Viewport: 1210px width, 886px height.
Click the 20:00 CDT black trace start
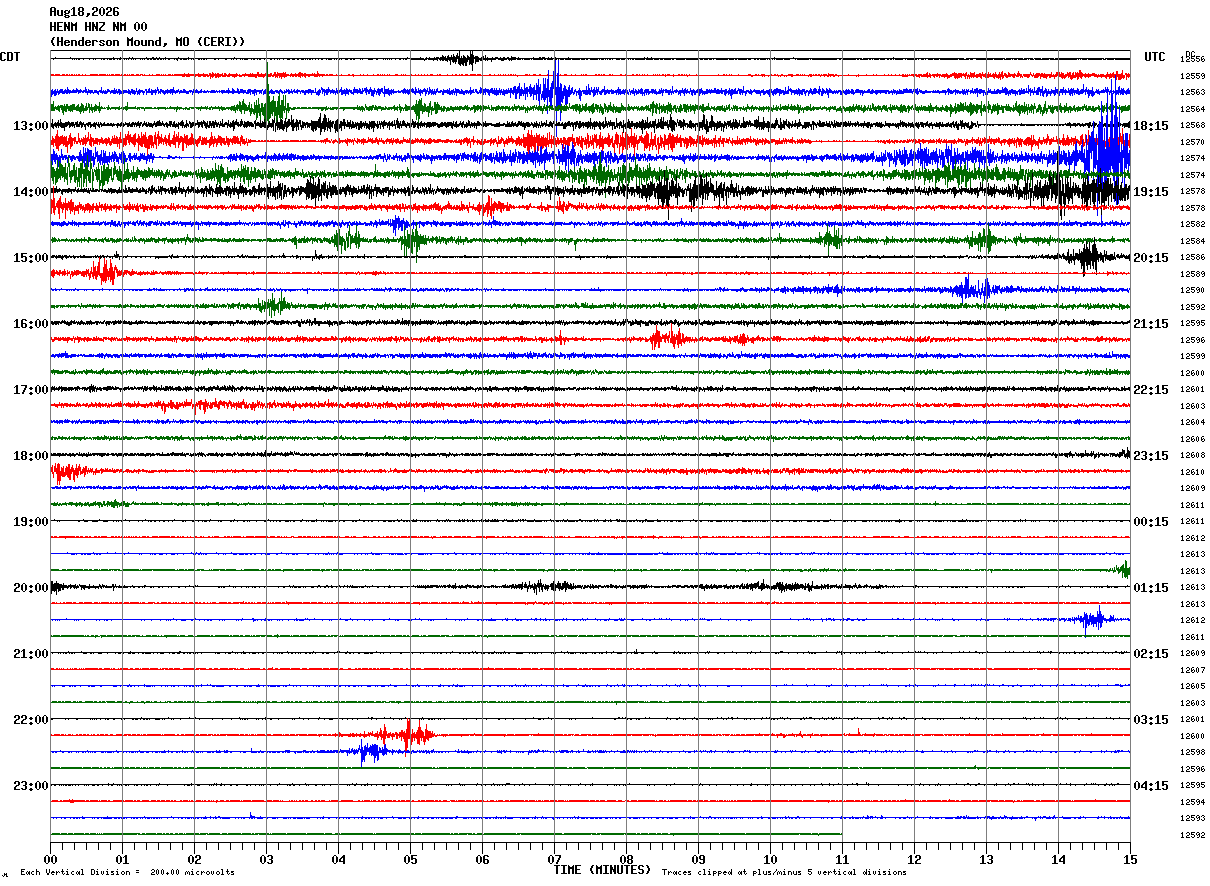click(58, 587)
